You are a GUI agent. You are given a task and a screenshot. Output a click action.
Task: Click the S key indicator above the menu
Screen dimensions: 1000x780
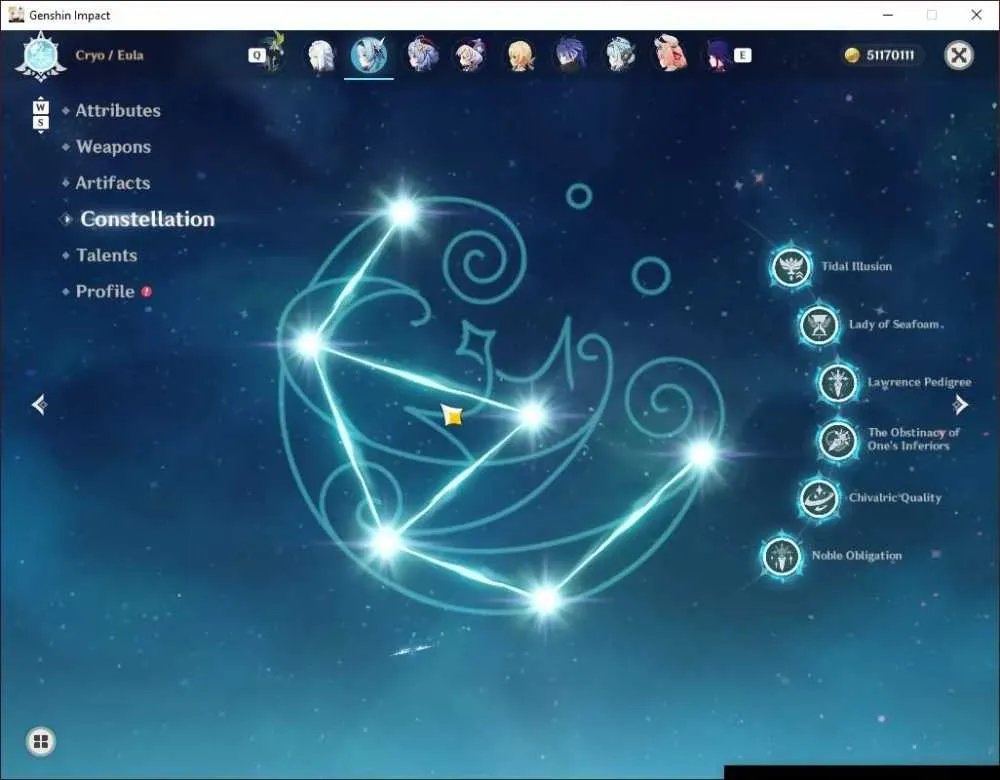coord(40,122)
